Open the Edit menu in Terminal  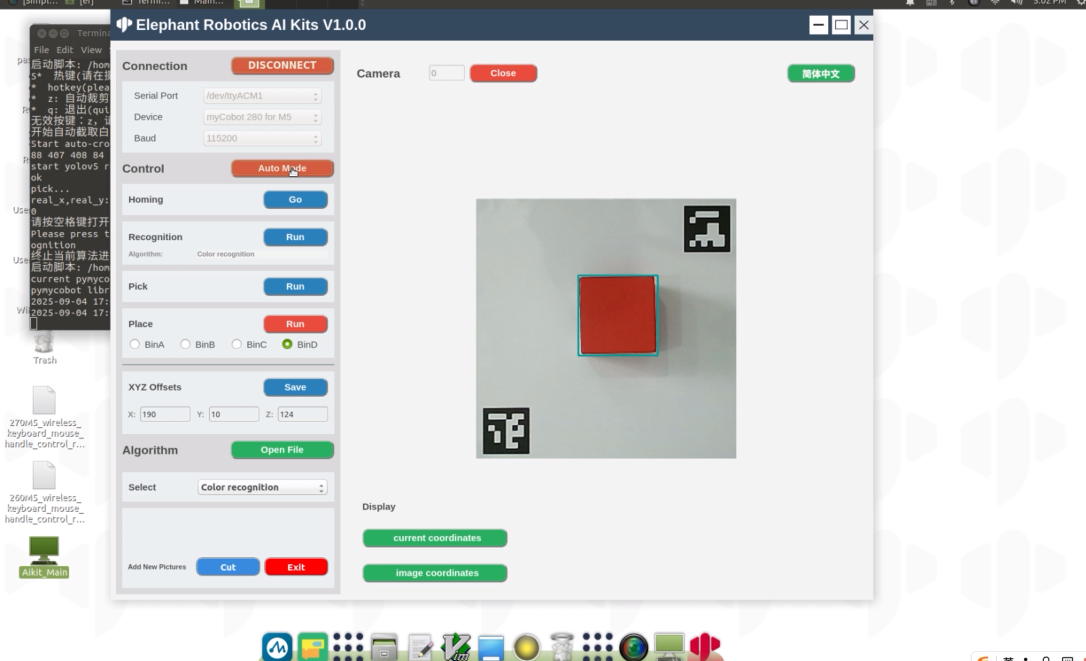click(65, 50)
